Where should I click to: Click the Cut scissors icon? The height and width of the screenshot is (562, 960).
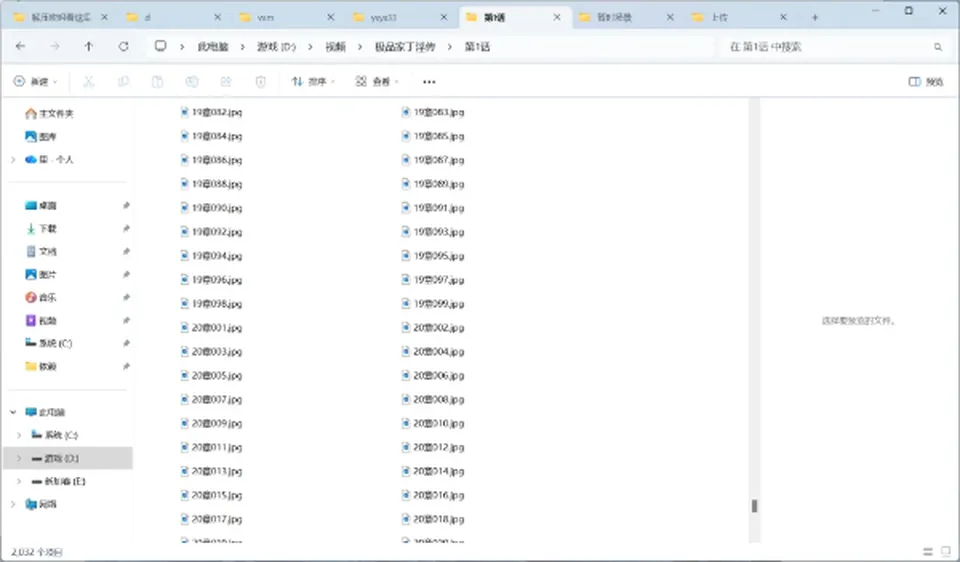pos(89,81)
